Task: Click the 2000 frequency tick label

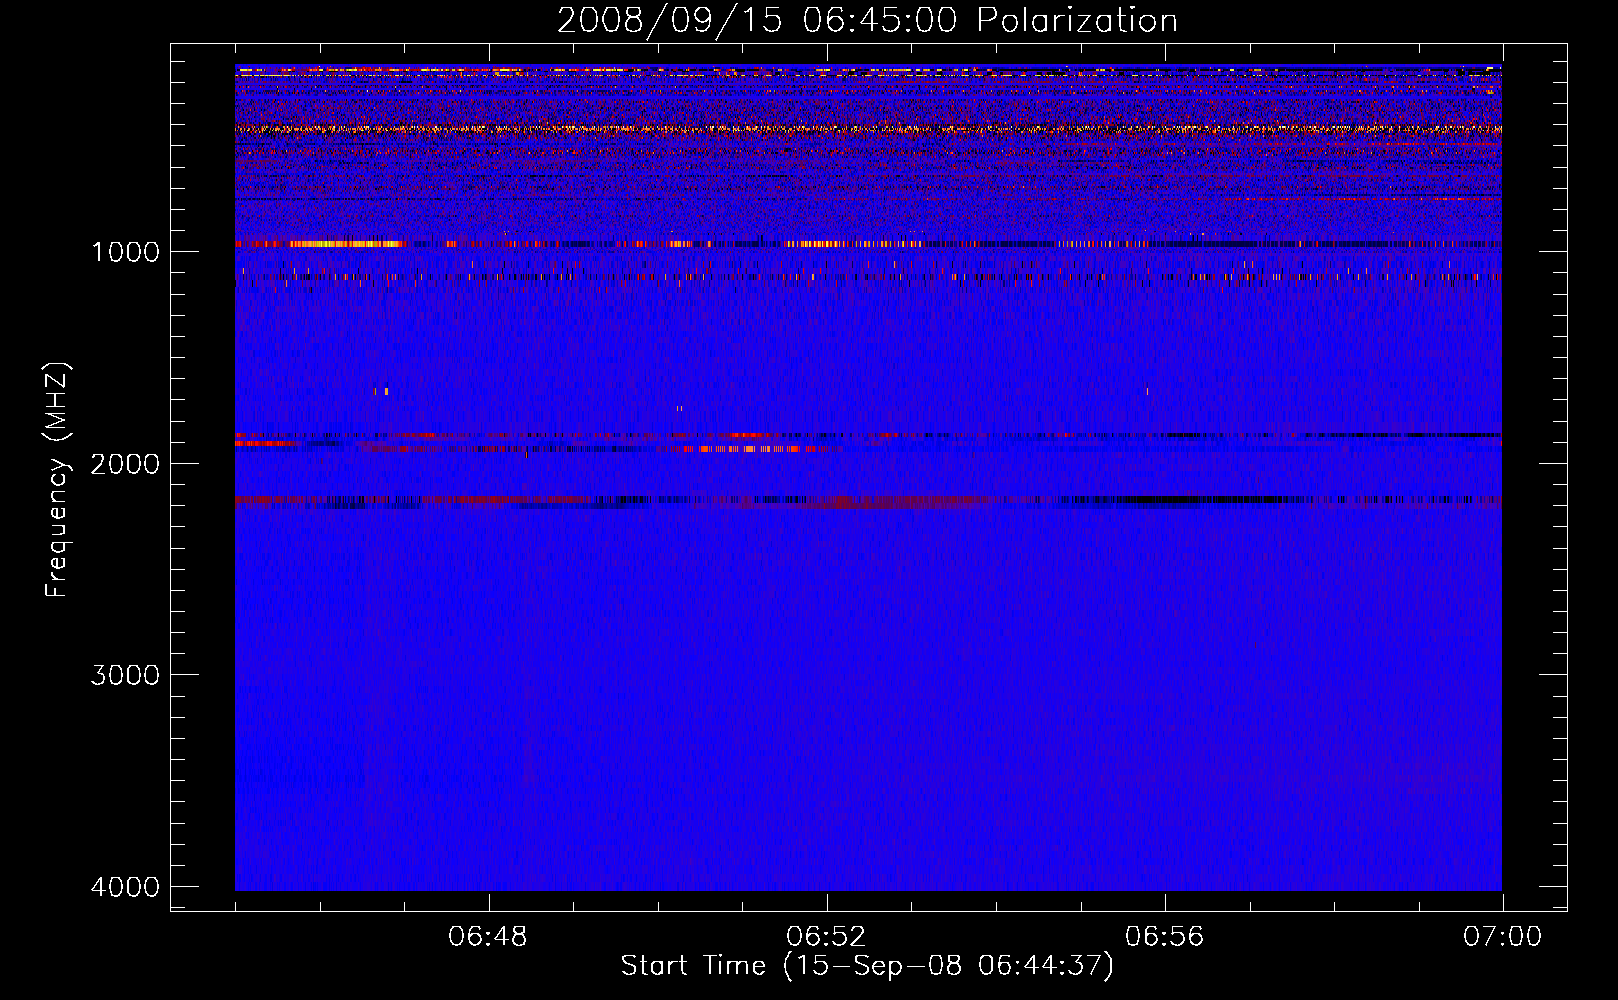Action: [125, 464]
